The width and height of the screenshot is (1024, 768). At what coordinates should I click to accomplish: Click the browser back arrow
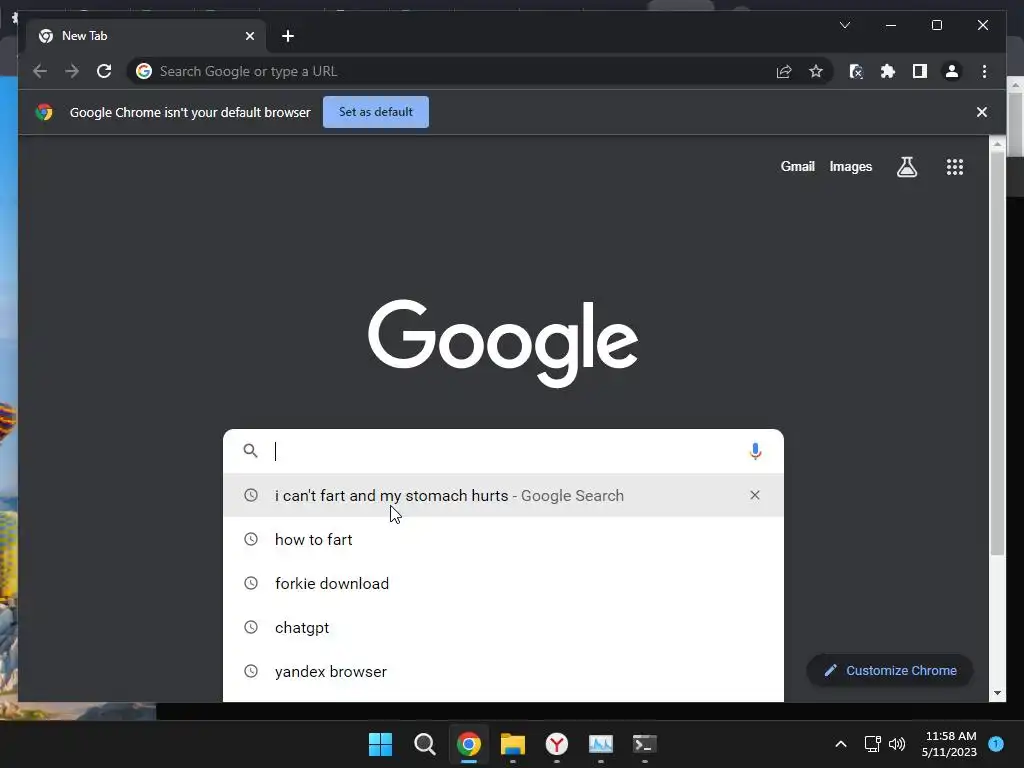coord(40,71)
